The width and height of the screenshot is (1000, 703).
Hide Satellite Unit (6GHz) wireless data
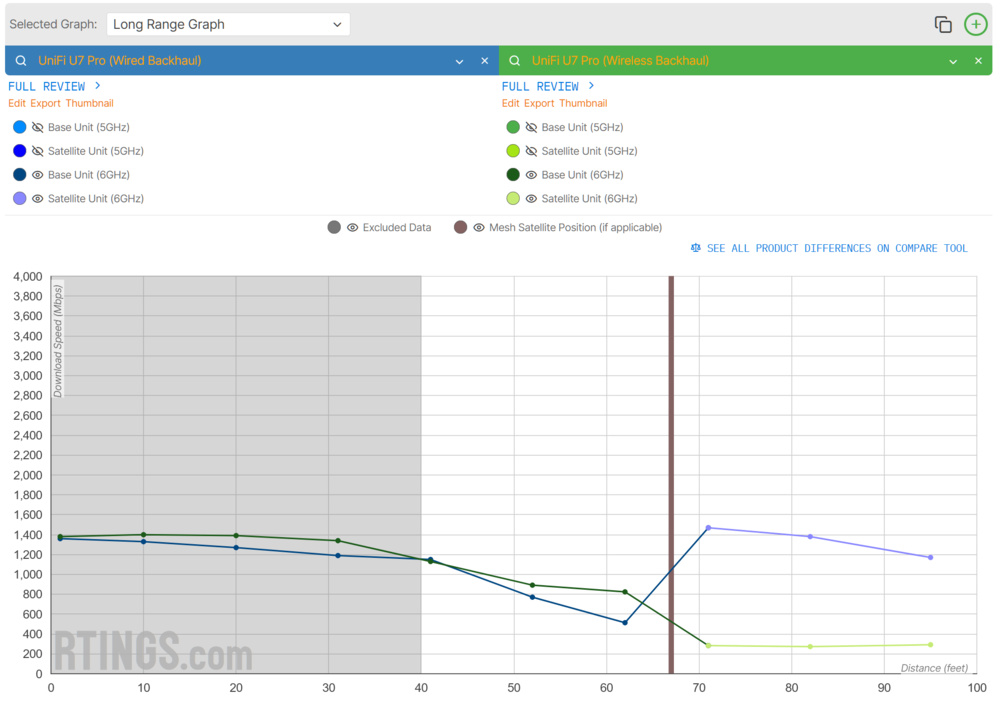(x=530, y=198)
